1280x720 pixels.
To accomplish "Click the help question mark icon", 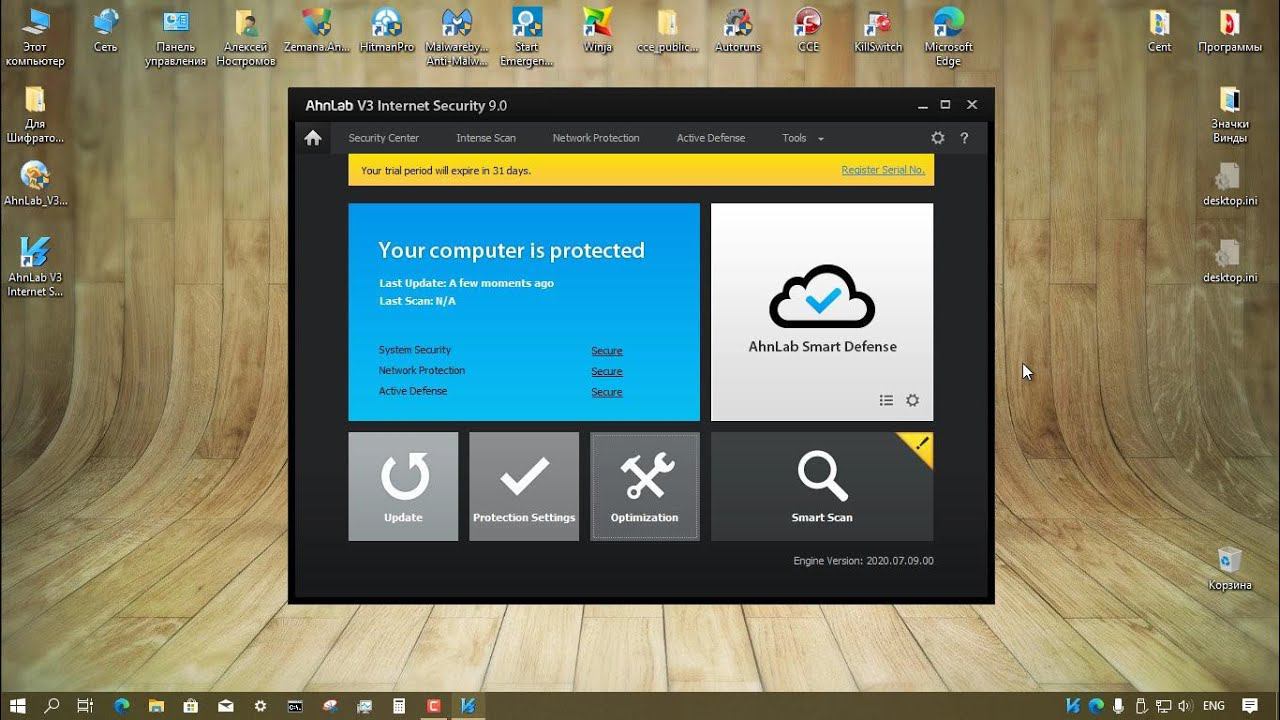I will click(x=964, y=138).
